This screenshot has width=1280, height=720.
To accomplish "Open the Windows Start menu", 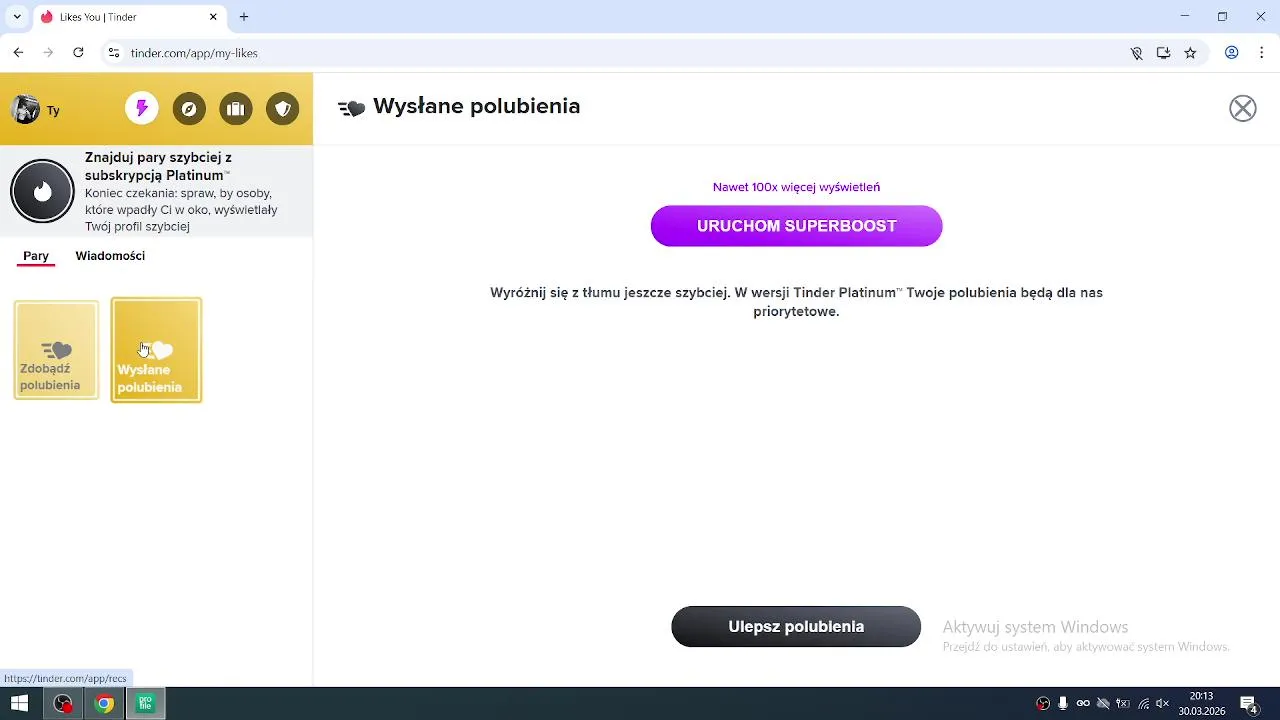I will click(x=19, y=704).
